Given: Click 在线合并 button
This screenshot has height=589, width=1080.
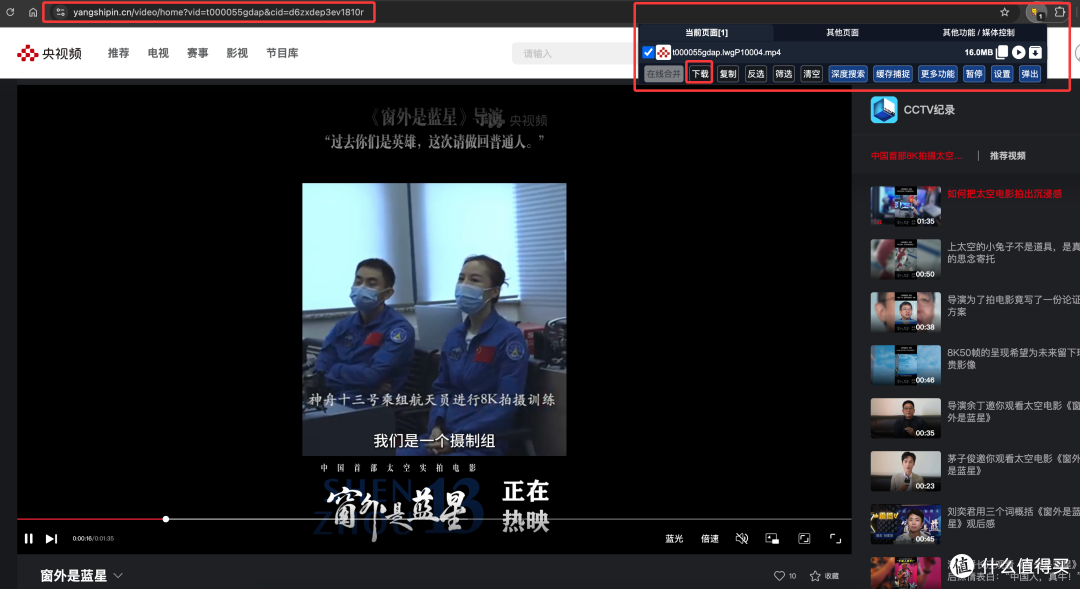Looking at the screenshot, I should 664,74.
